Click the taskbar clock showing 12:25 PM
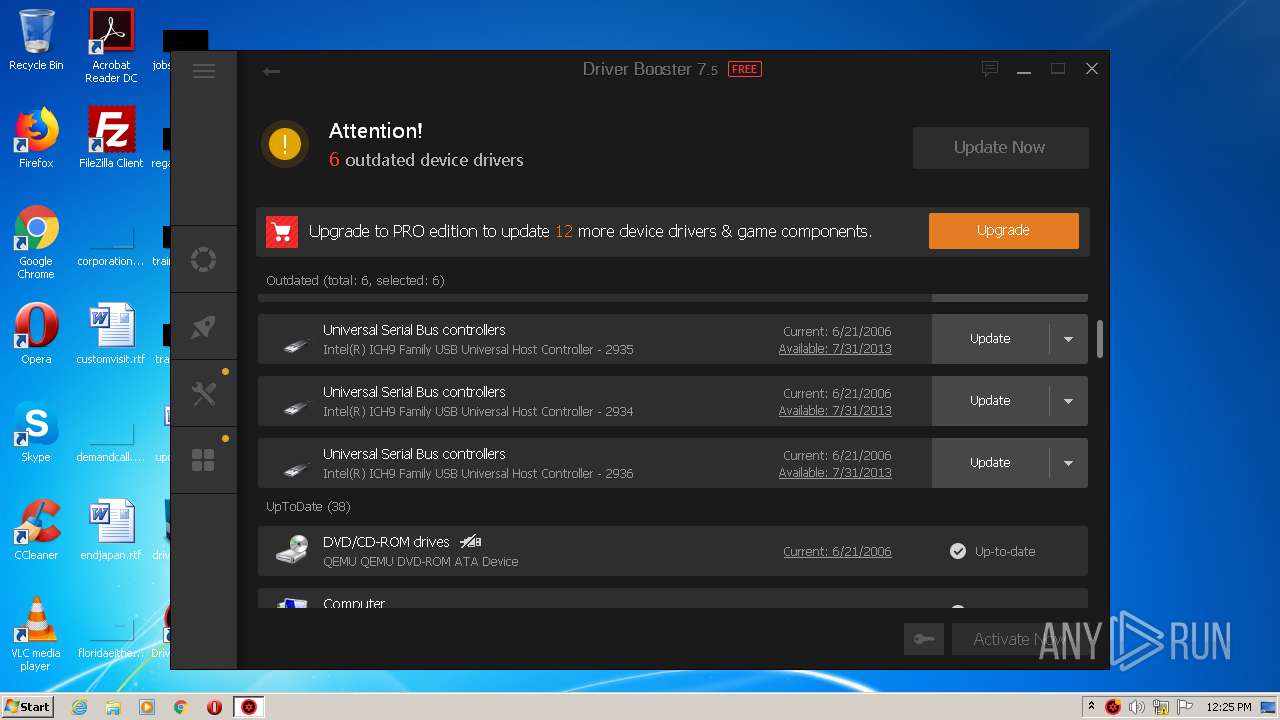The image size is (1280, 720). pyautogui.click(x=1229, y=707)
